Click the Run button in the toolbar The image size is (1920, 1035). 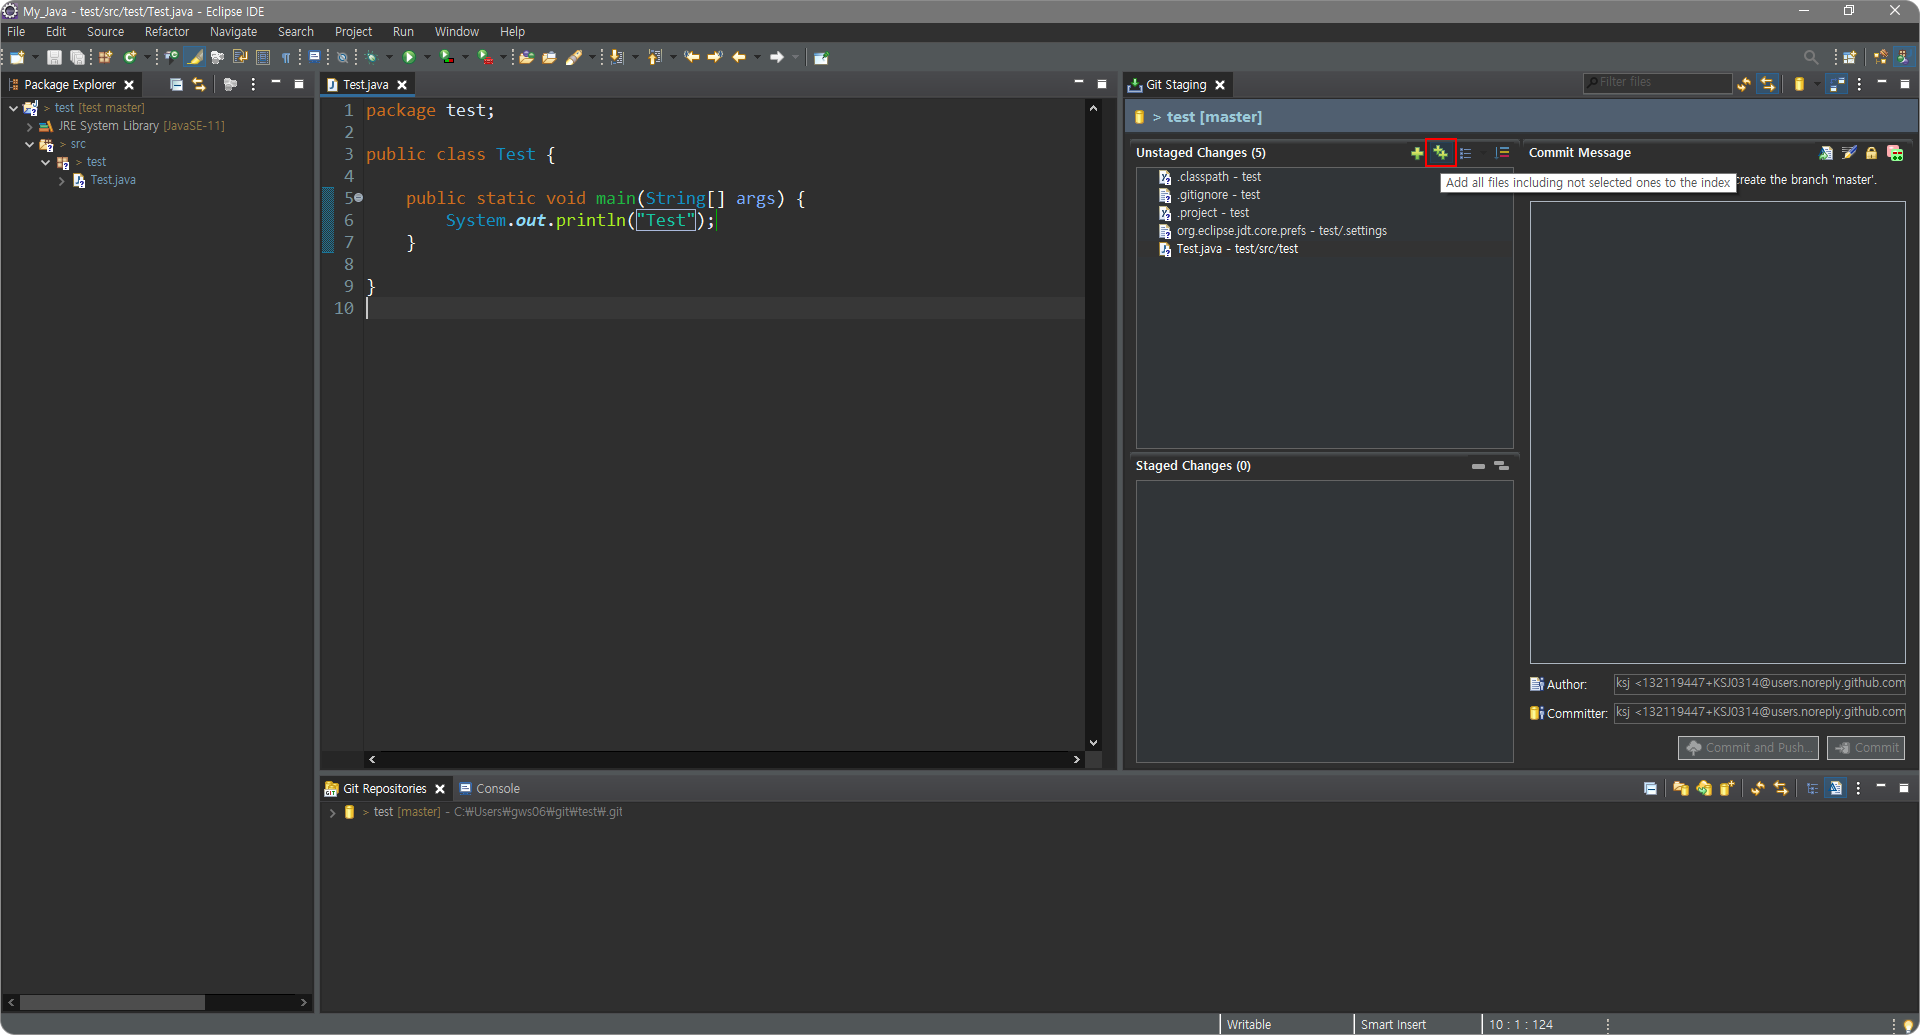click(409, 57)
